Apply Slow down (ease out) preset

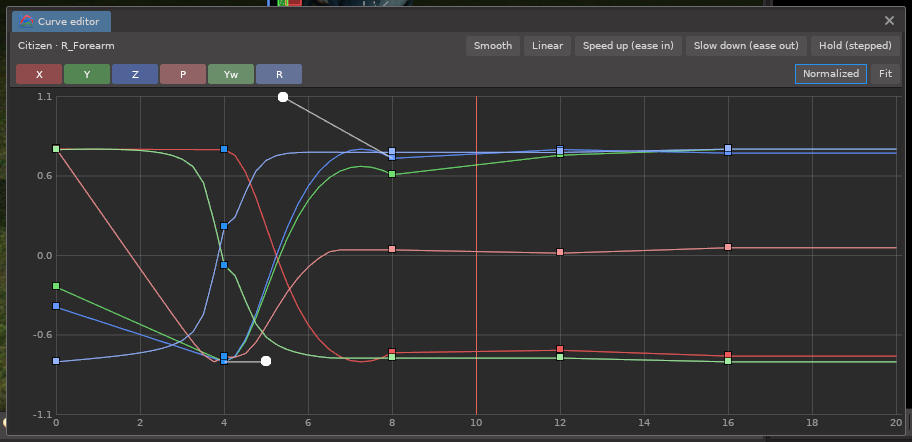(746, 46)
